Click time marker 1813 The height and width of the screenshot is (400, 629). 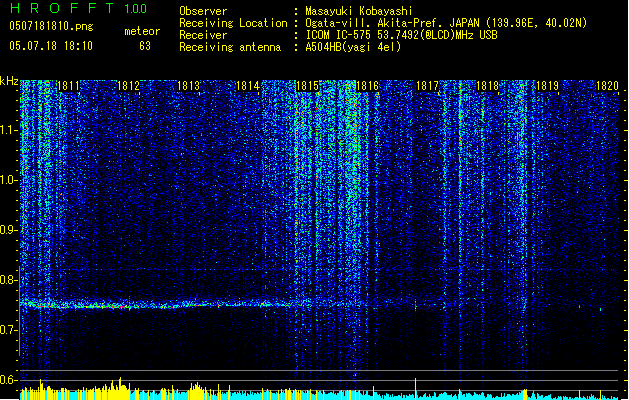[x=188, y=86]
